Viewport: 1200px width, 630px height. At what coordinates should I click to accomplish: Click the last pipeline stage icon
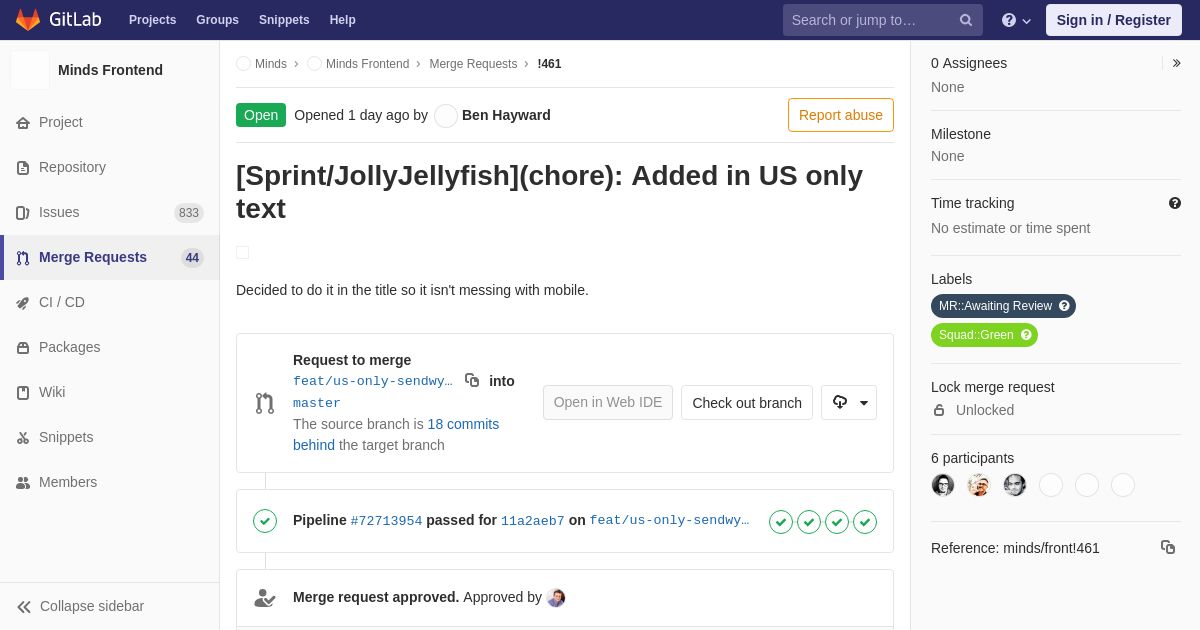(x=865, y=522)
